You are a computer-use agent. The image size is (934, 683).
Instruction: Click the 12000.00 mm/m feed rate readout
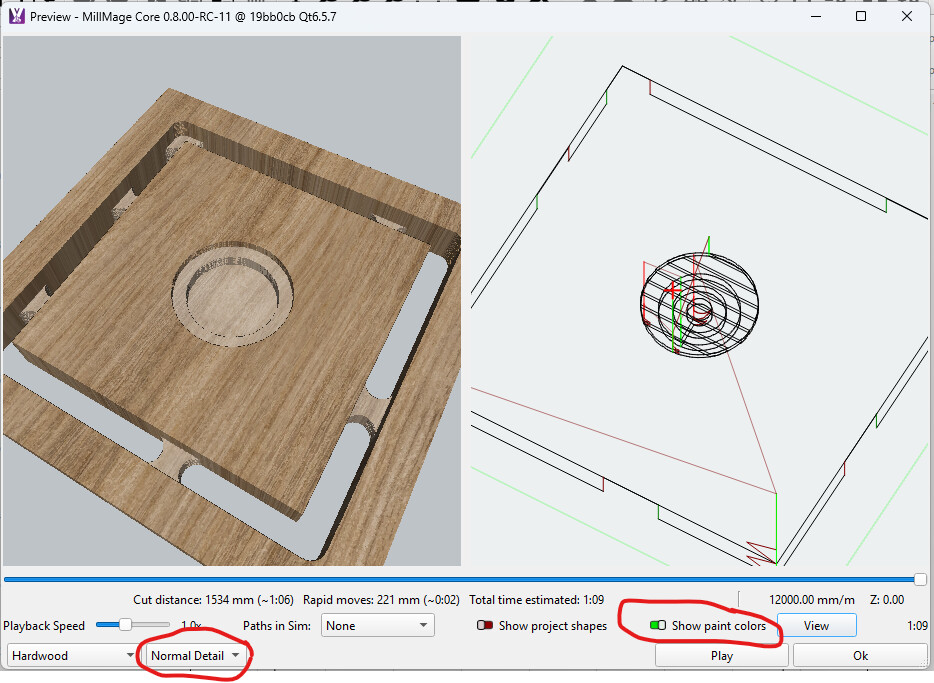pos(808,600)
